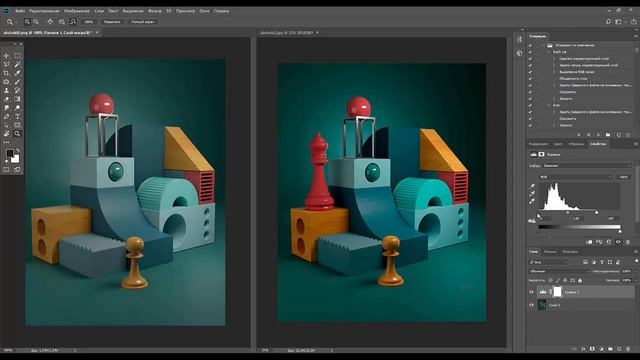
Task: Select the Dodge tool
Action: point(17,108)
